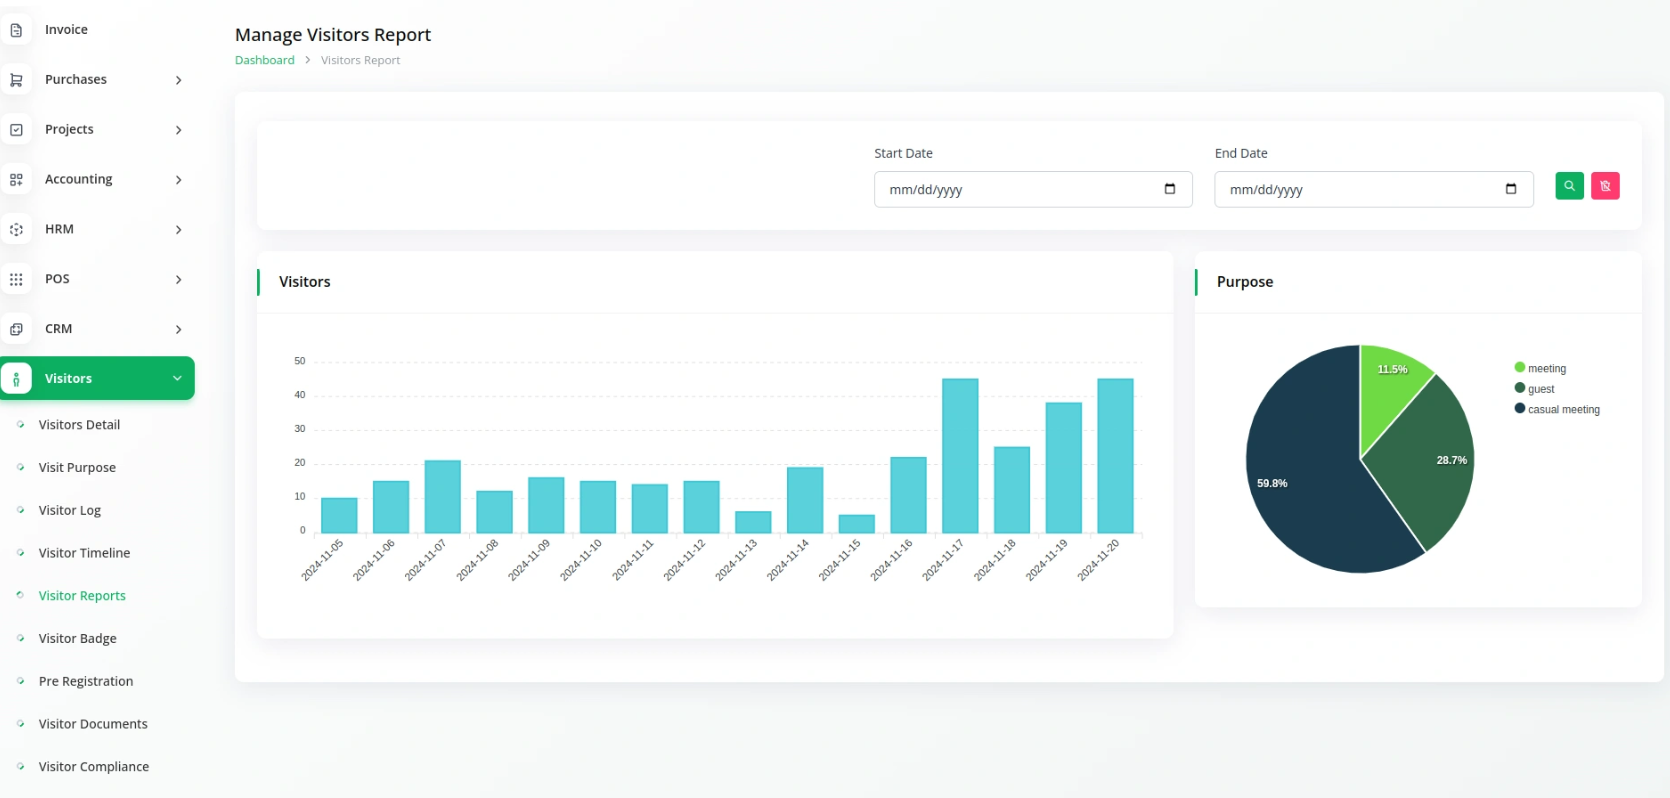The width and height of the screenshot is (1670, 798).
Task: Click the 2024-11-17 bar in chart
Action: click(960, 456)
